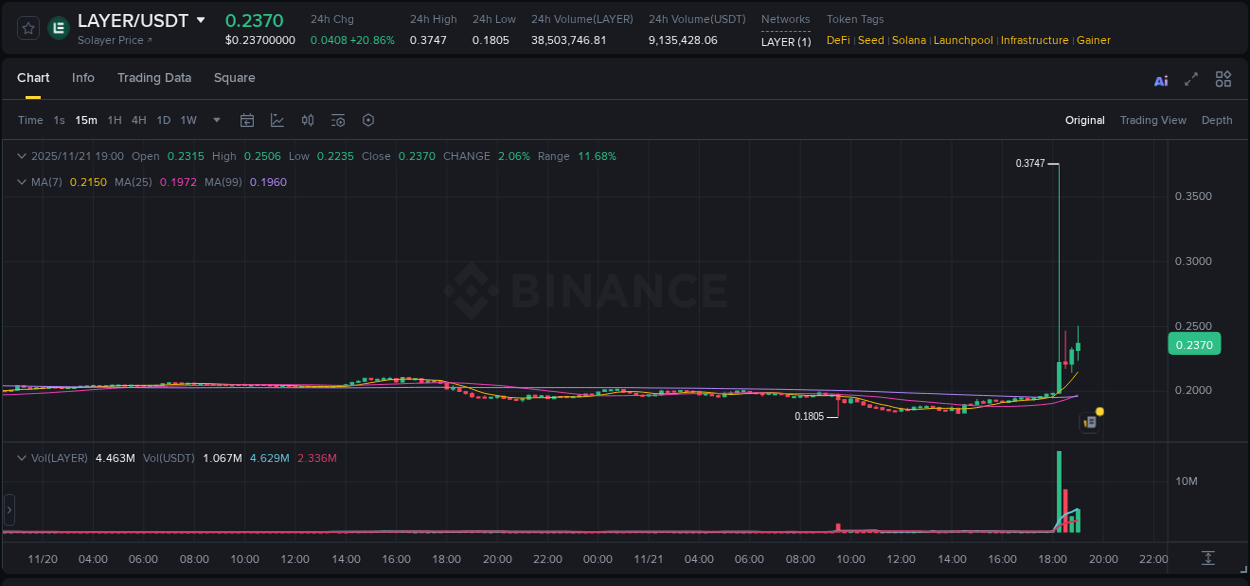The width and height of the screenshot is (1250, 586).
Task: Open the chart settings hexagon icon
Action: tap(368, 120)
